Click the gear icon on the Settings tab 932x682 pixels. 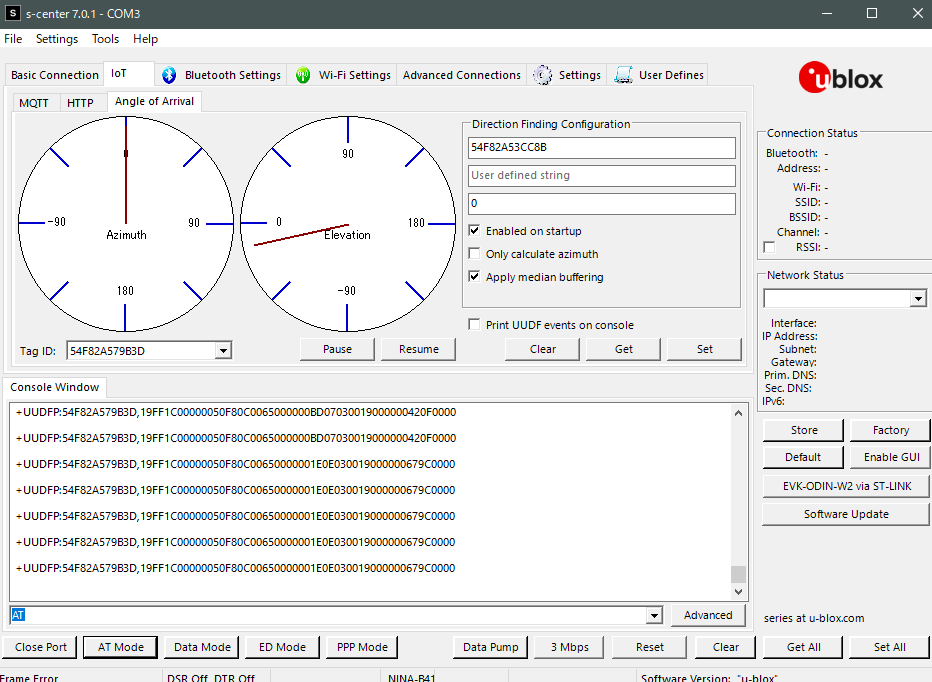point(542,75)
